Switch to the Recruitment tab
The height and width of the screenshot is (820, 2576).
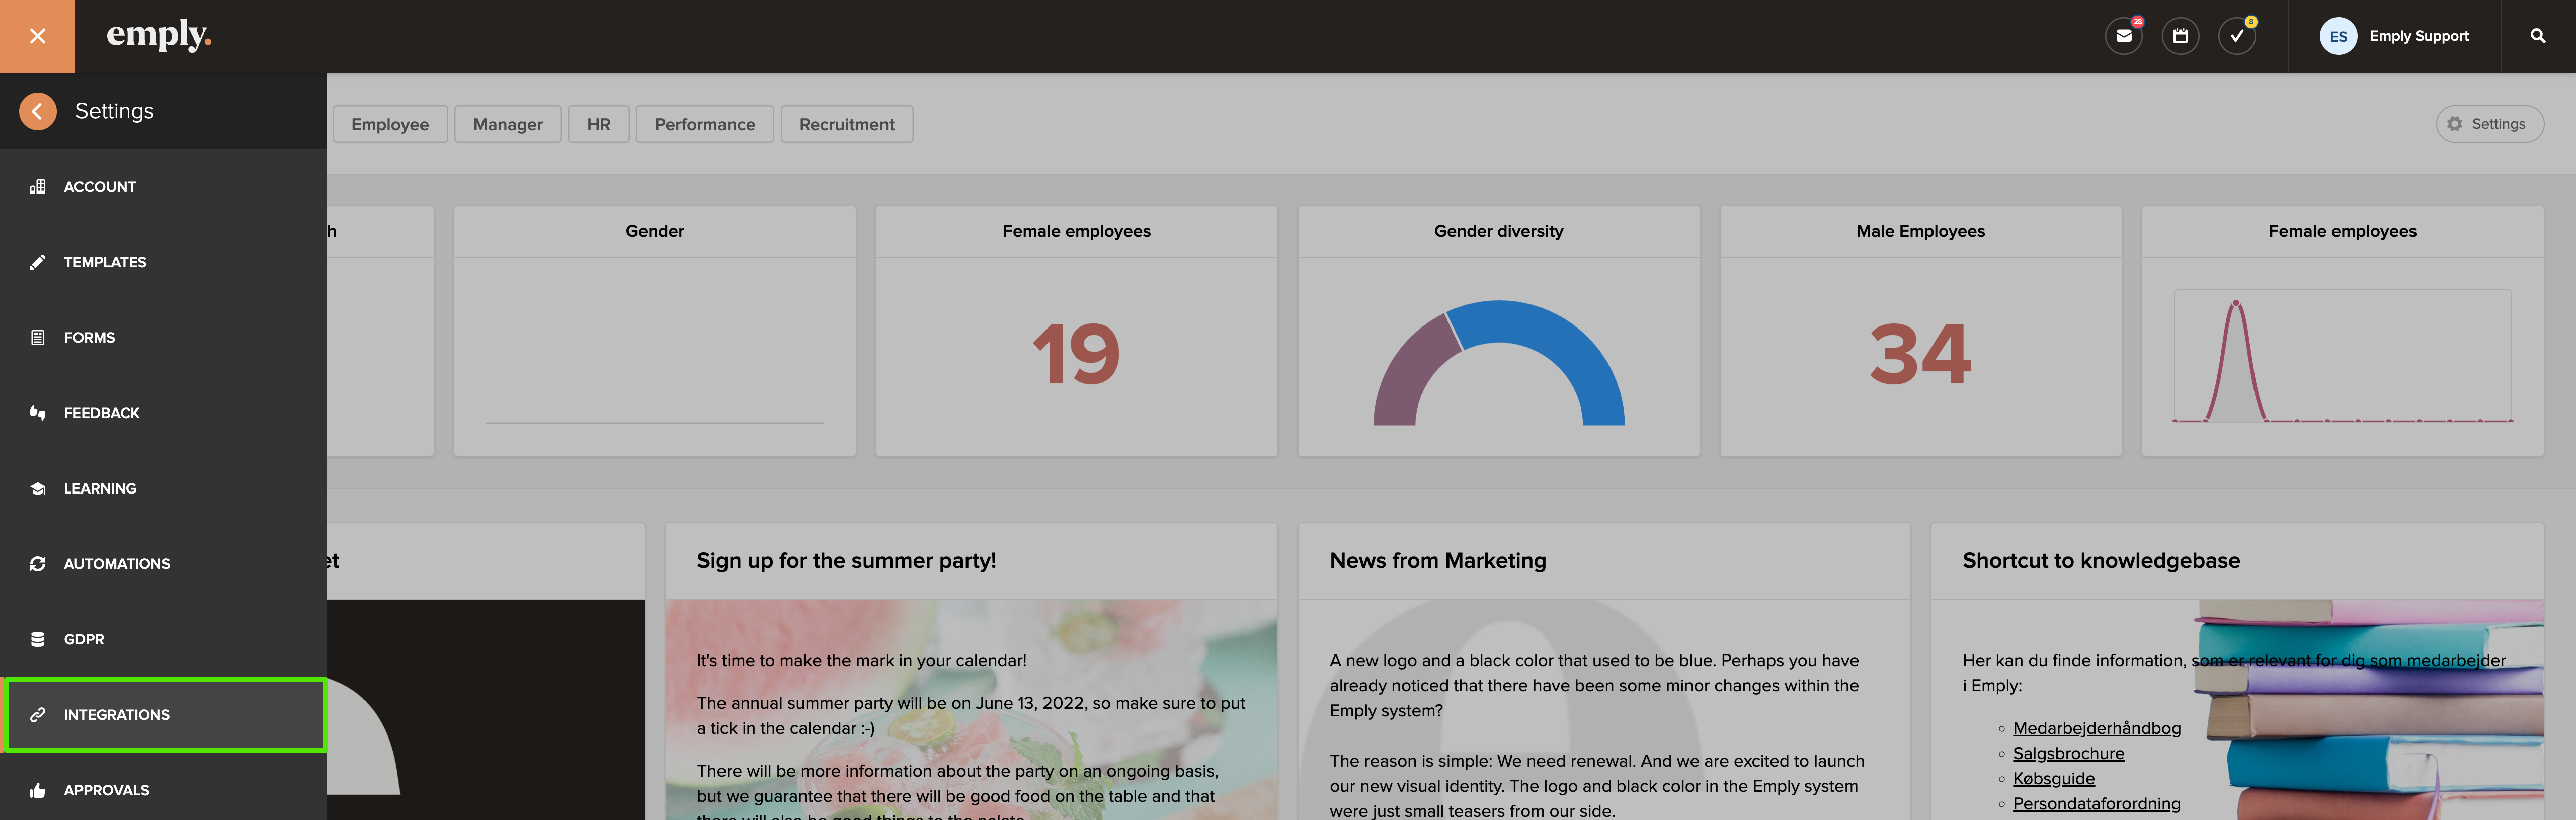pyautogui.click(x=846, y=124)
